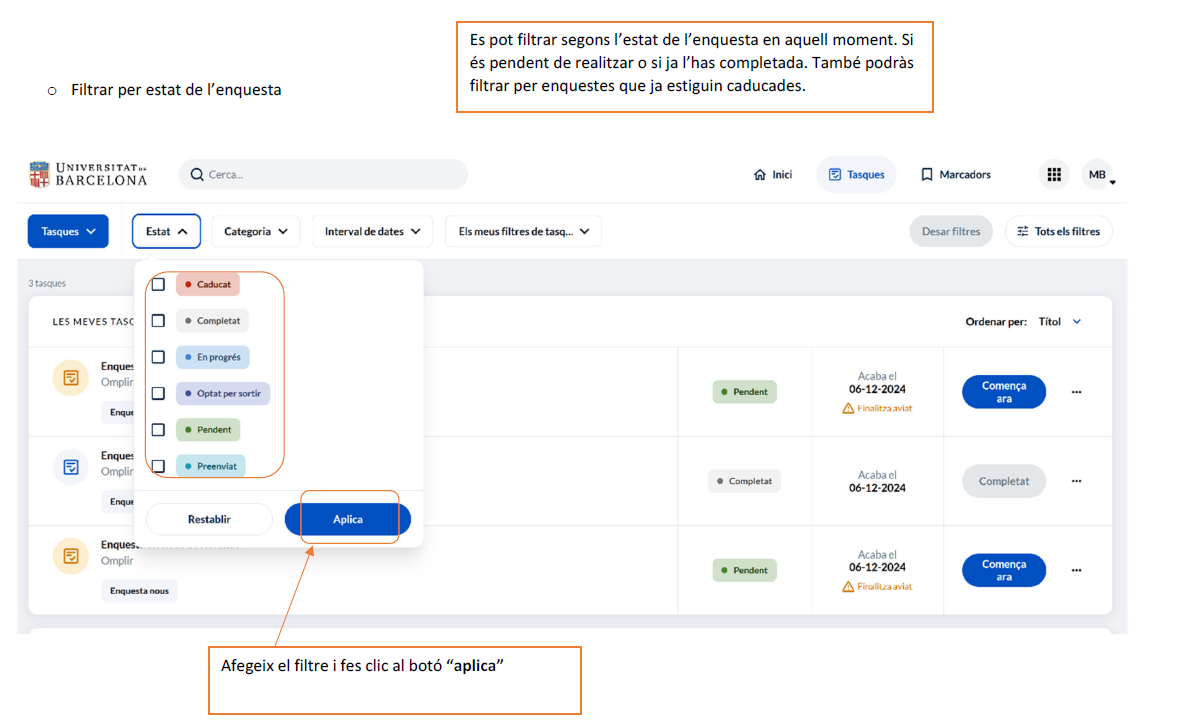Check the Caducat status checkbox

158,285
